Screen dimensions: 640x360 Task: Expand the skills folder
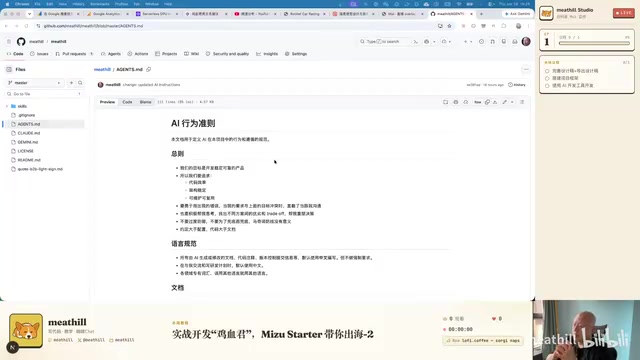[x=7, y=106]
